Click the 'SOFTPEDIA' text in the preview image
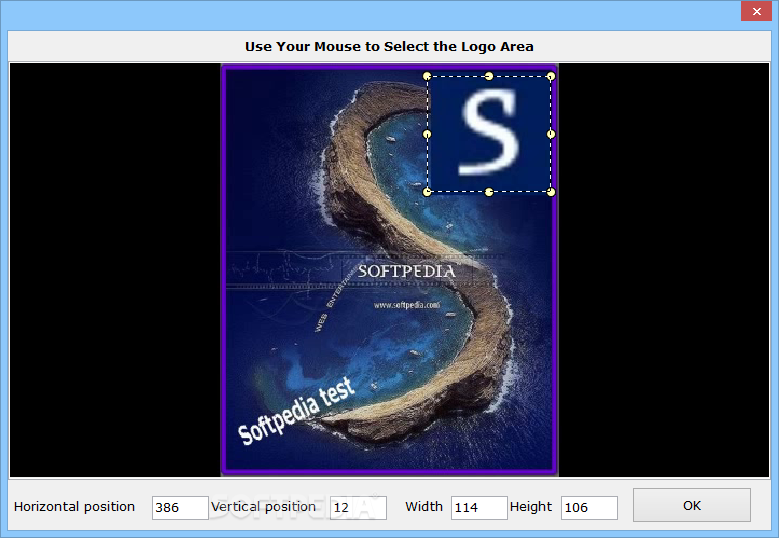 click(406, 271)
